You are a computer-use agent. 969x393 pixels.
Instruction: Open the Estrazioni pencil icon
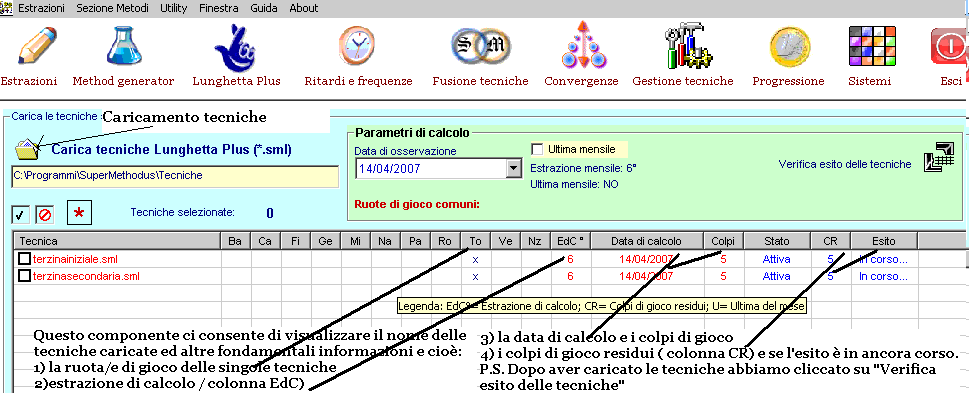[36, 46]
